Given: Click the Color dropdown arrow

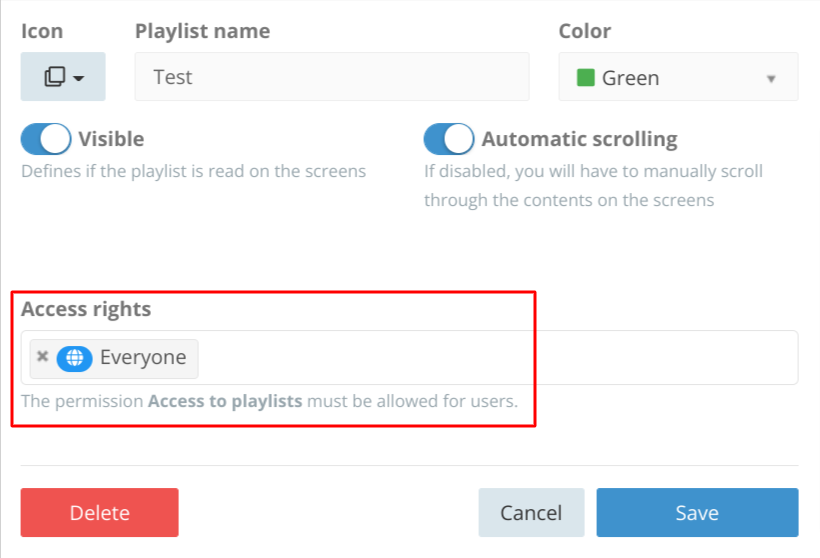Looking at the screenshot, I should click(771, 79).
